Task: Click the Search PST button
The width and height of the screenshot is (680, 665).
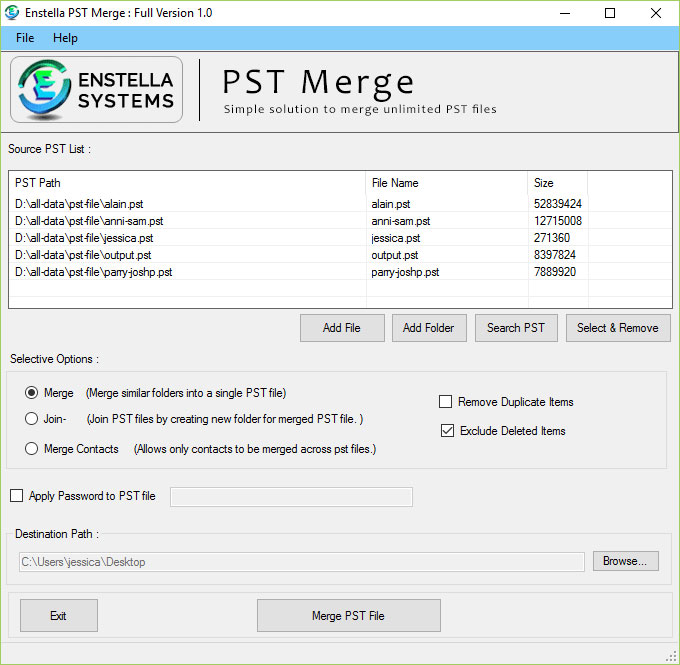Action: click(516, 328)
